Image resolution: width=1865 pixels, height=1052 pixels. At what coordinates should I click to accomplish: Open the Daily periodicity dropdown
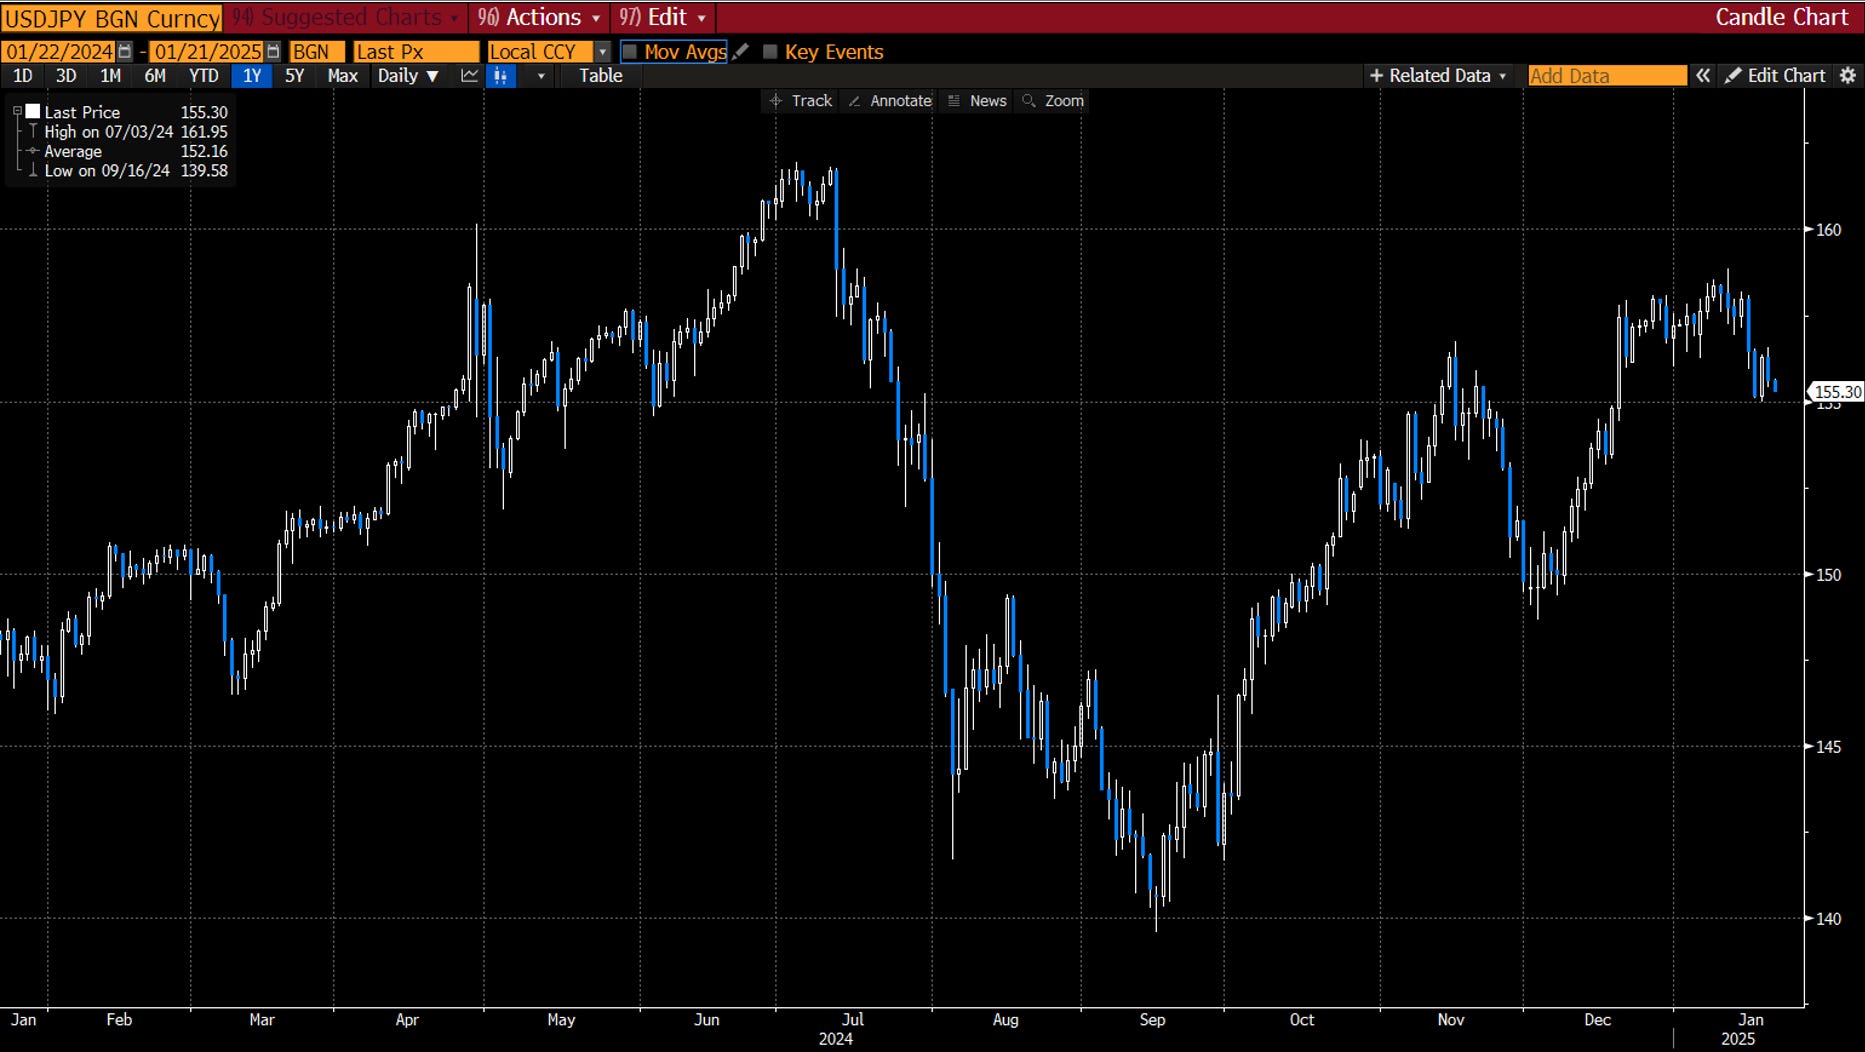[x=408, y=76]
